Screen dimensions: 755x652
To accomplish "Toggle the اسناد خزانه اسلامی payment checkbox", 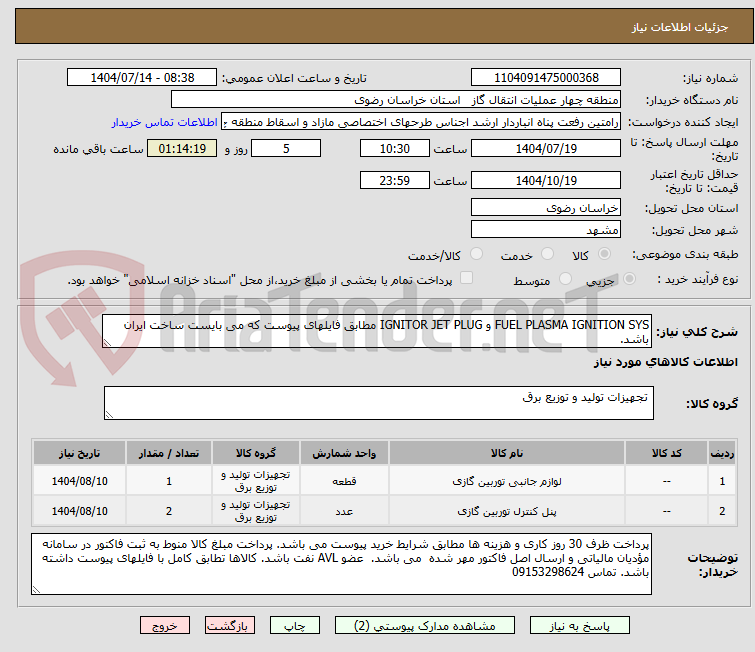I will [x=463, y=280].
